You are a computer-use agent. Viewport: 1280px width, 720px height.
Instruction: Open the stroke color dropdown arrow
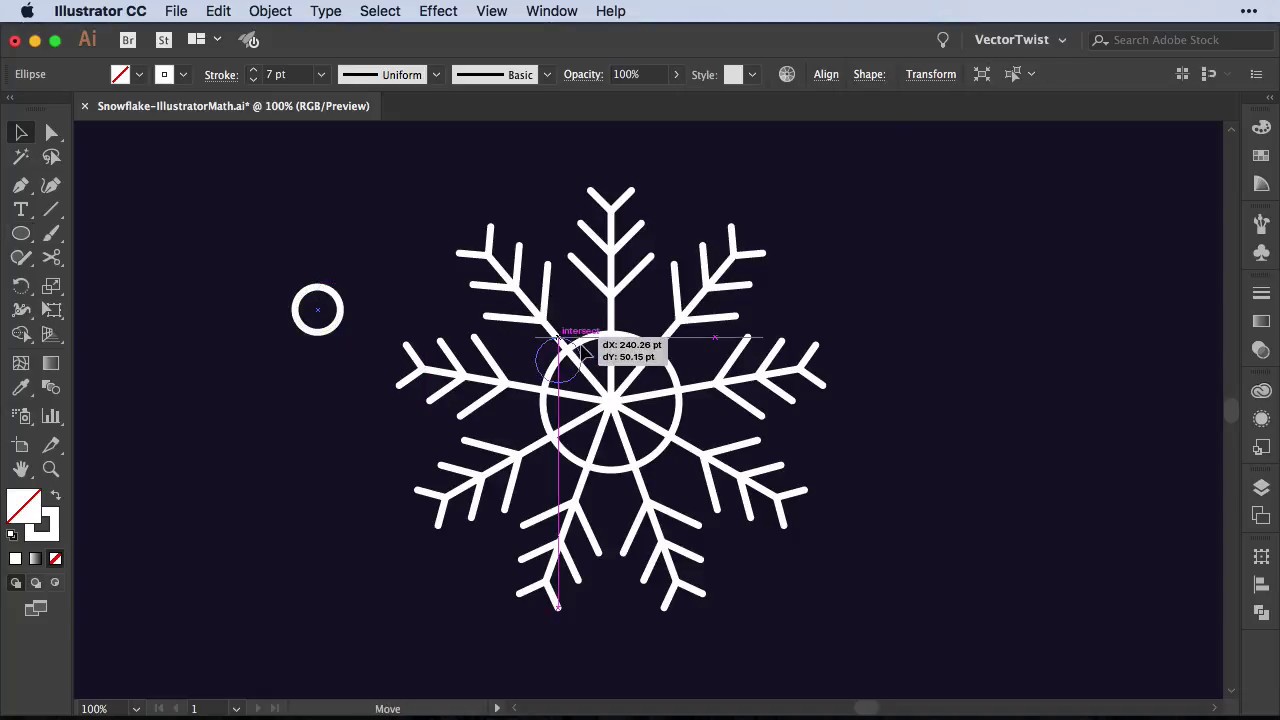coord(183,75)
